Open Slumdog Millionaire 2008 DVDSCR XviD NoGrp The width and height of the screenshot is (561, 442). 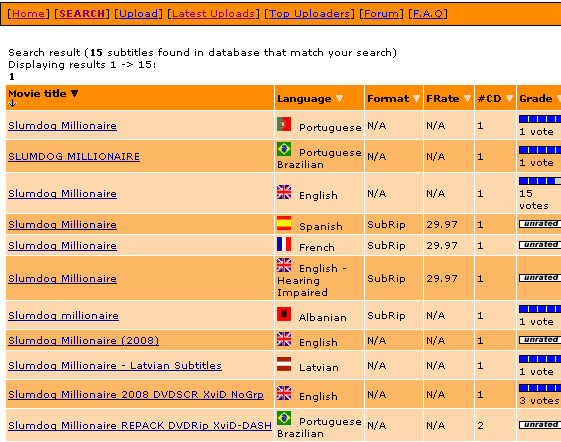click(136, 394)
